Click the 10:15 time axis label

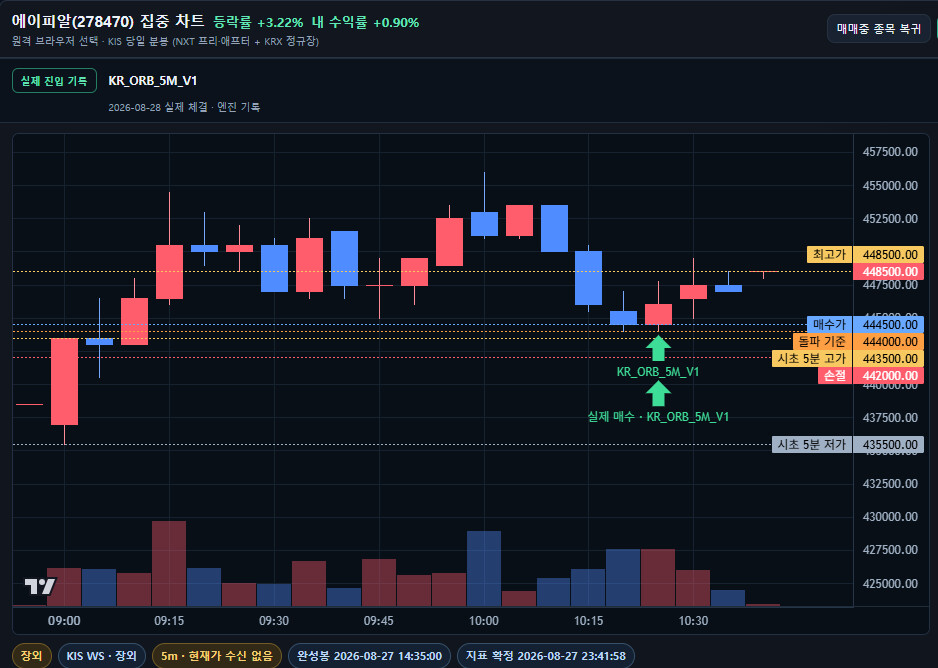[x=589, y=621]
